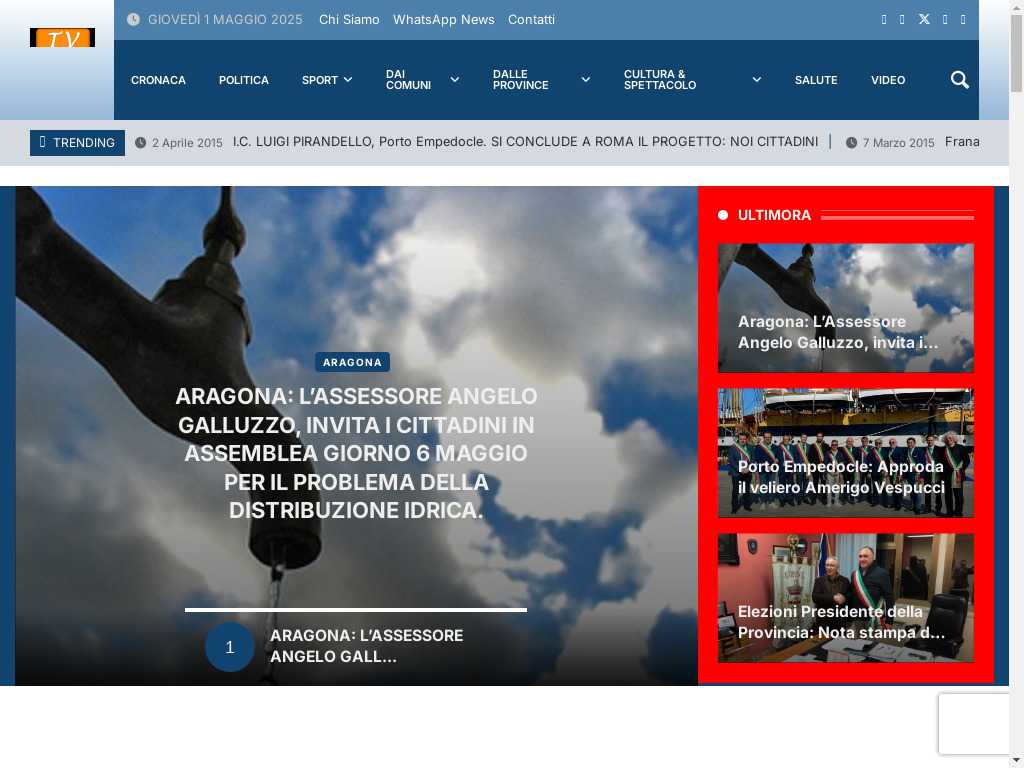This screenshot has width=1024, height=768.
Task: Open the Politica menu section
Action: (x=244, y=80)
